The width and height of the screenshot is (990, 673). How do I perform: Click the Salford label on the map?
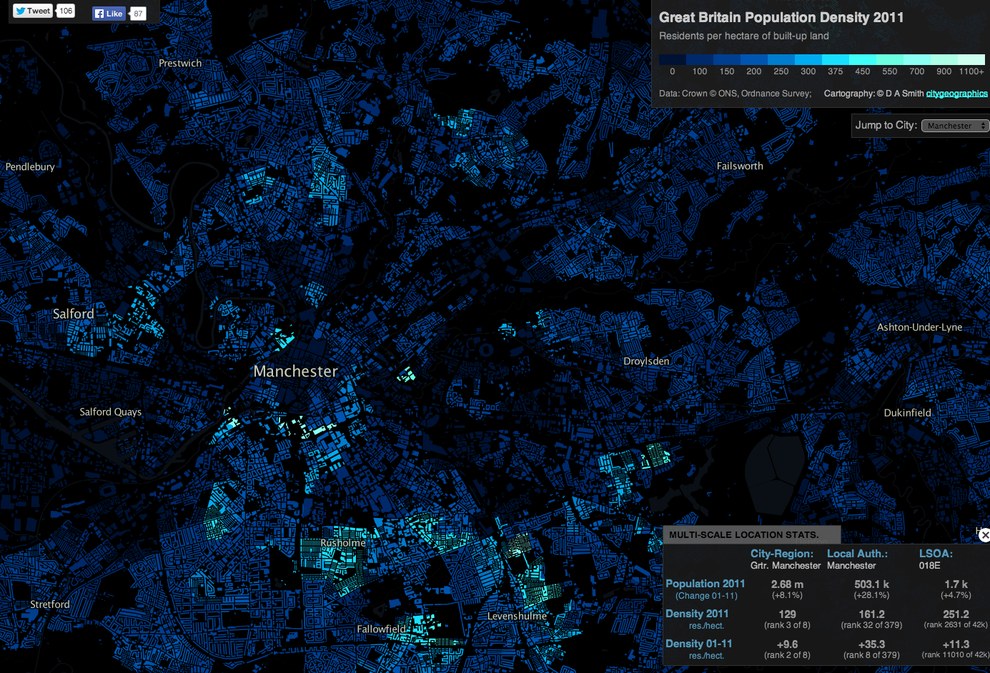(73, 314)
